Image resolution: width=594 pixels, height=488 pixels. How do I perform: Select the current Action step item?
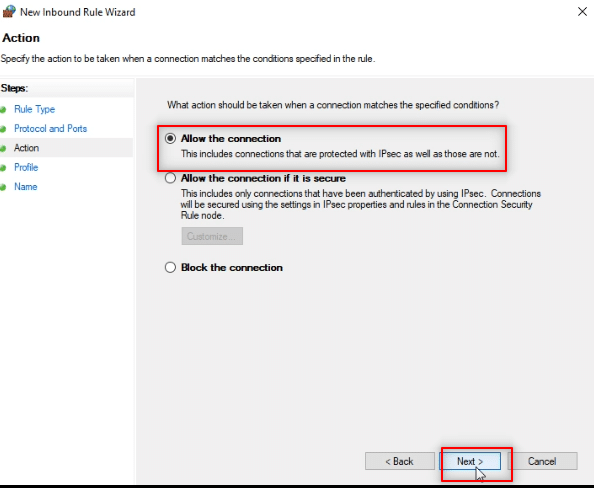pos(27,148)
